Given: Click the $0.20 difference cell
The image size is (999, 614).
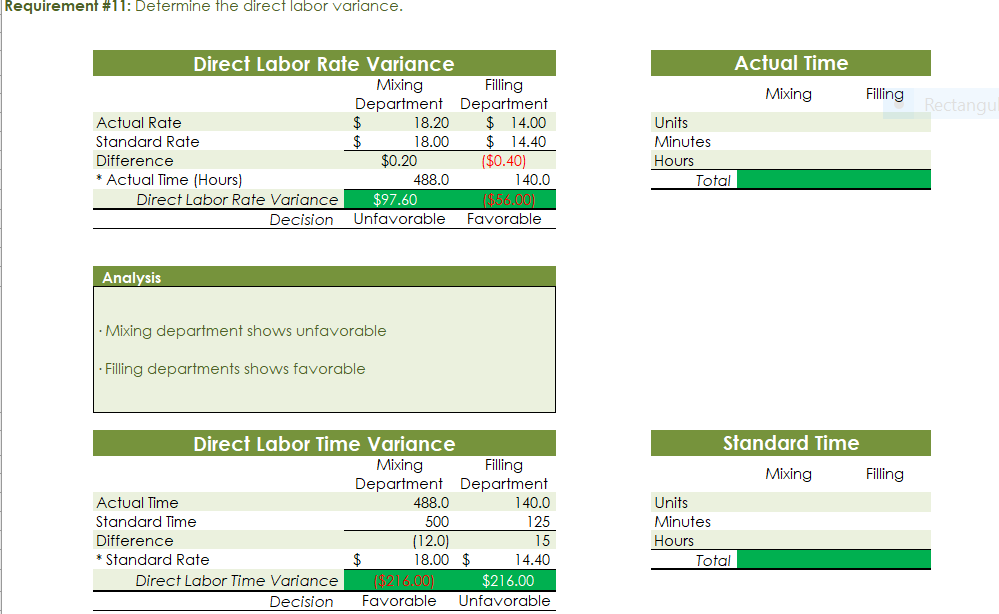Looking at the screenshot, I should (399, 161).
